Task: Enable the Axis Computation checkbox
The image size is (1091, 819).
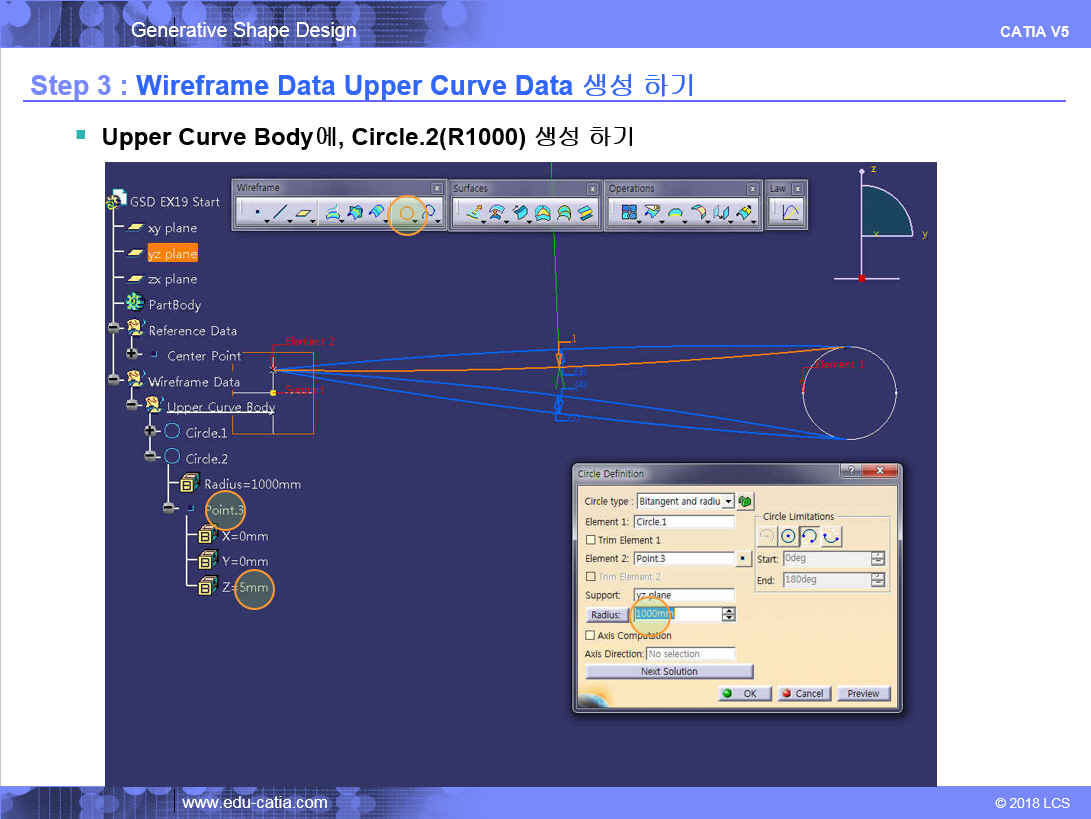Action: (590, 635)
